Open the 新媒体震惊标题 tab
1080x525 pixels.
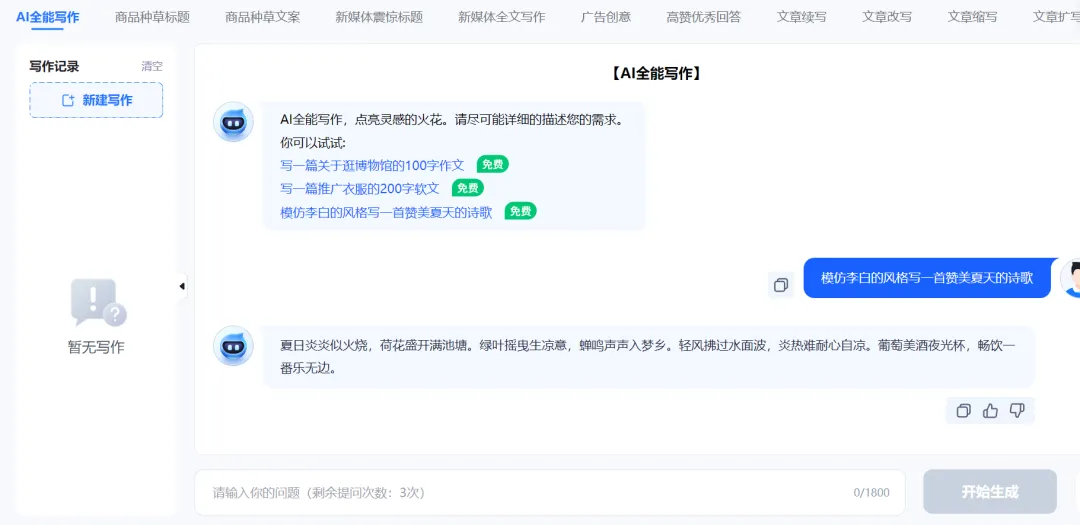click(379, 17)
